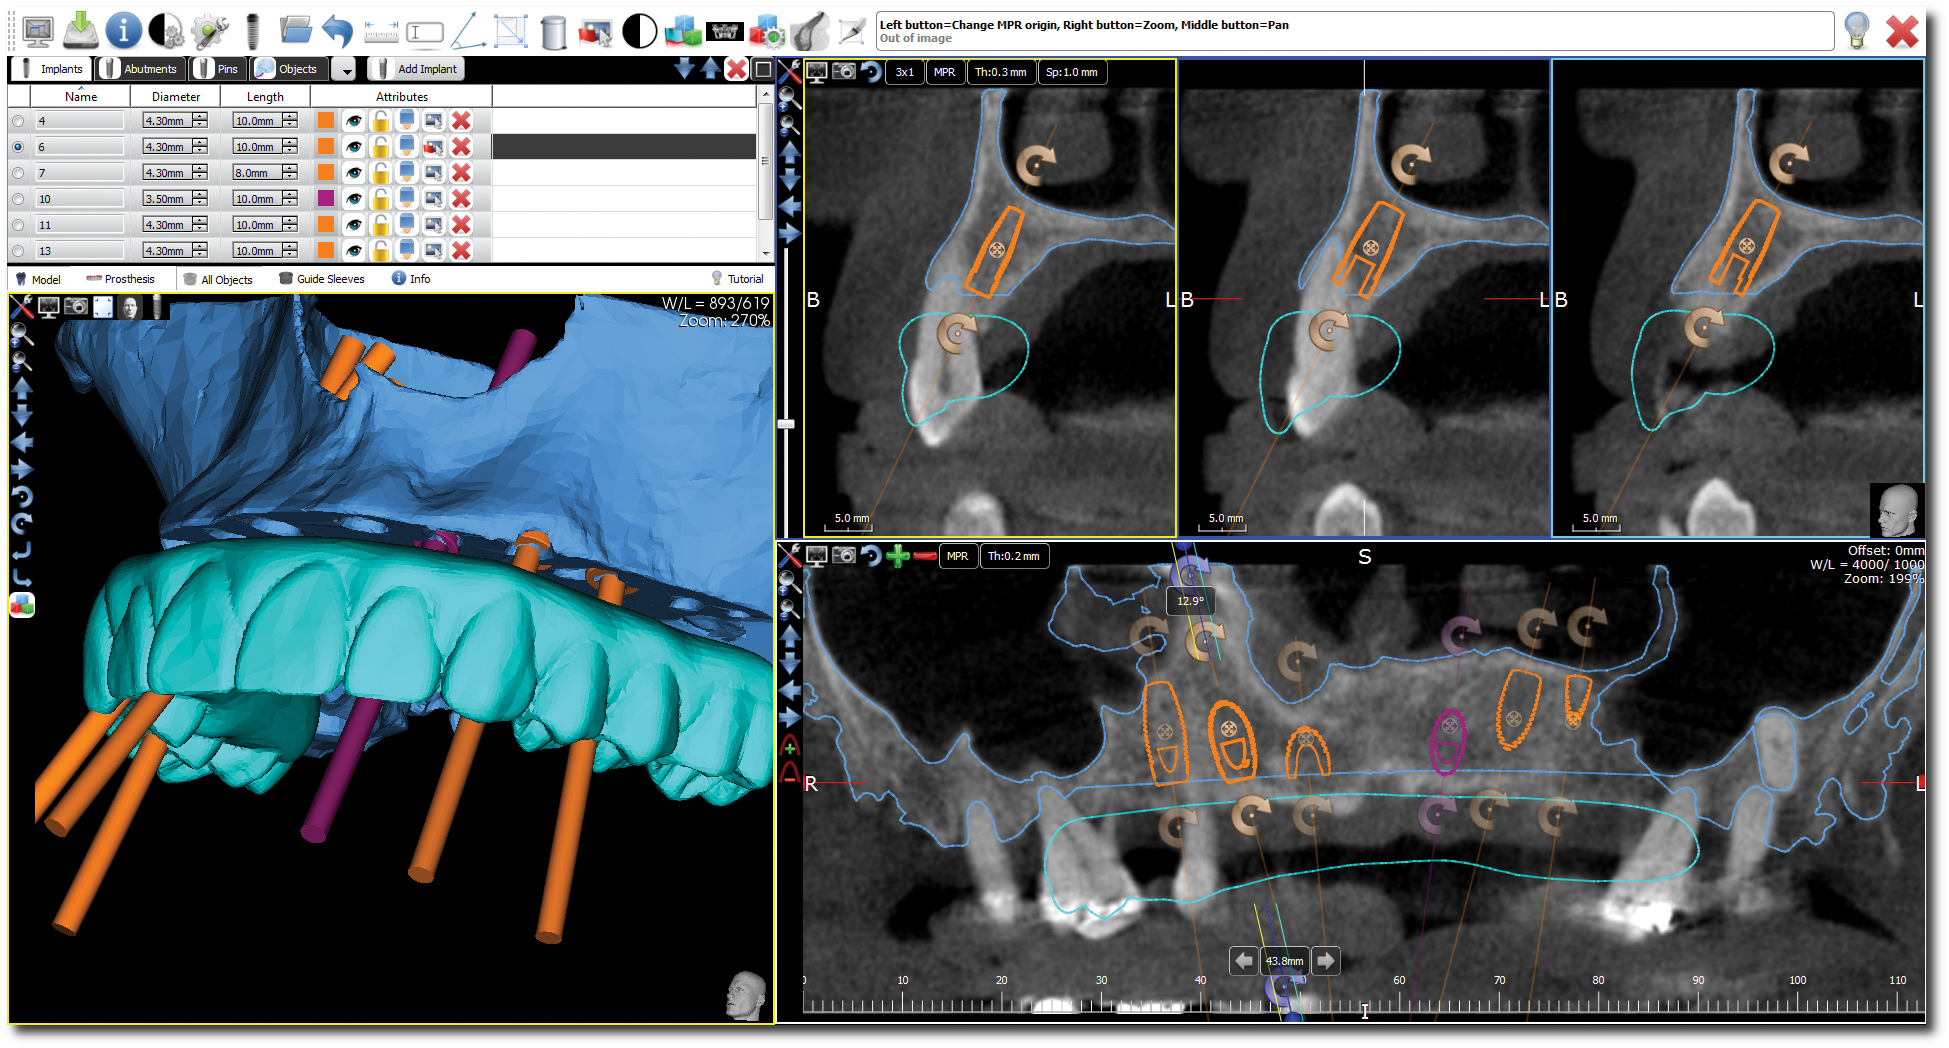This screenshot has height=1048, width=1949.
Task: Select the radio button for implant 4
Action: click(x=18, y=121)
